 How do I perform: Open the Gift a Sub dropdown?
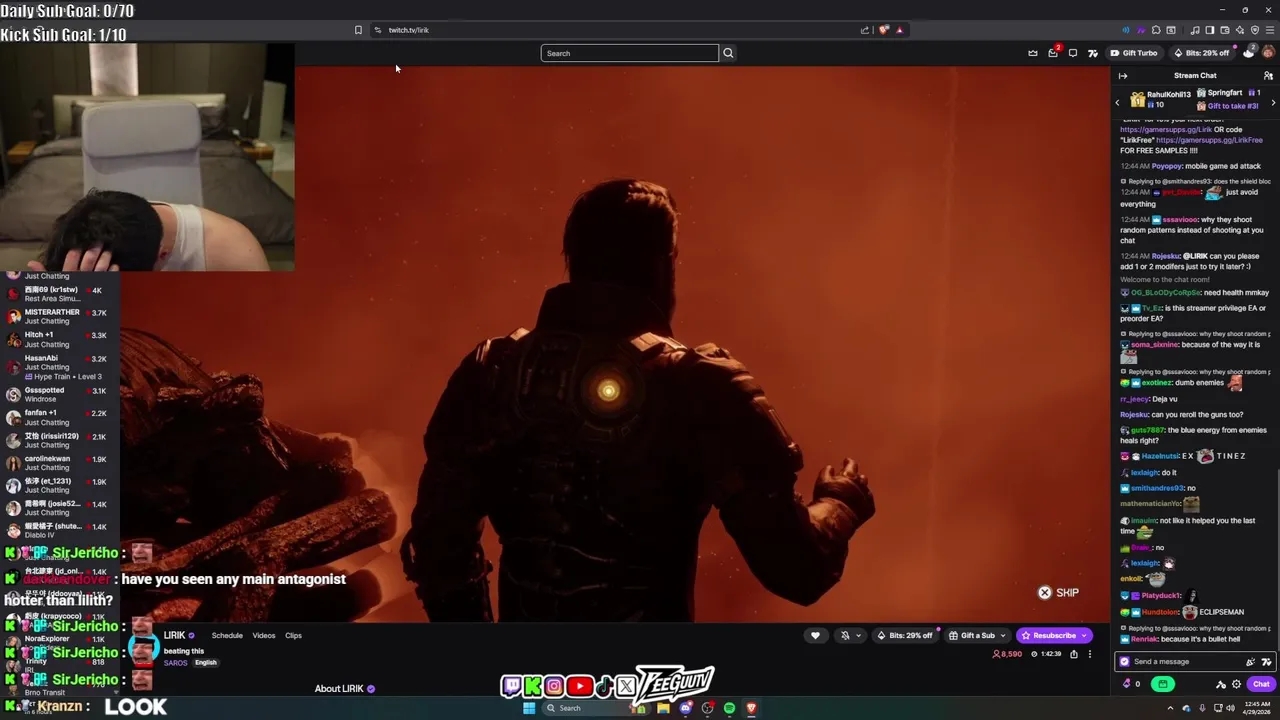[x=977, y=636]
